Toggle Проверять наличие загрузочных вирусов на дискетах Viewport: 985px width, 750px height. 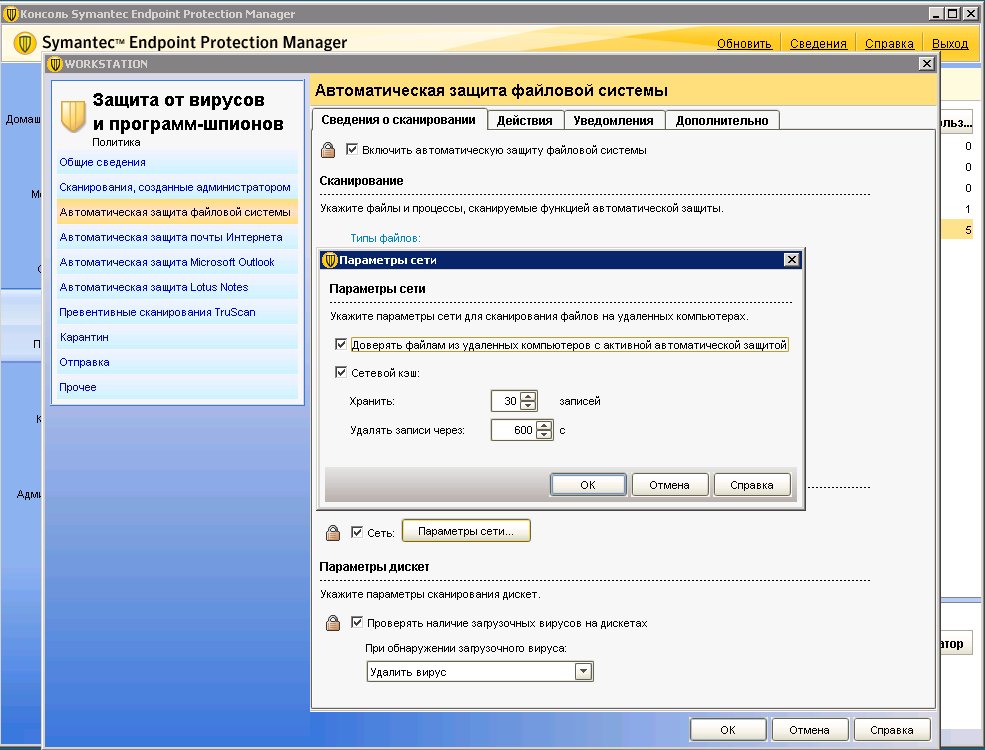pos(357,622)
